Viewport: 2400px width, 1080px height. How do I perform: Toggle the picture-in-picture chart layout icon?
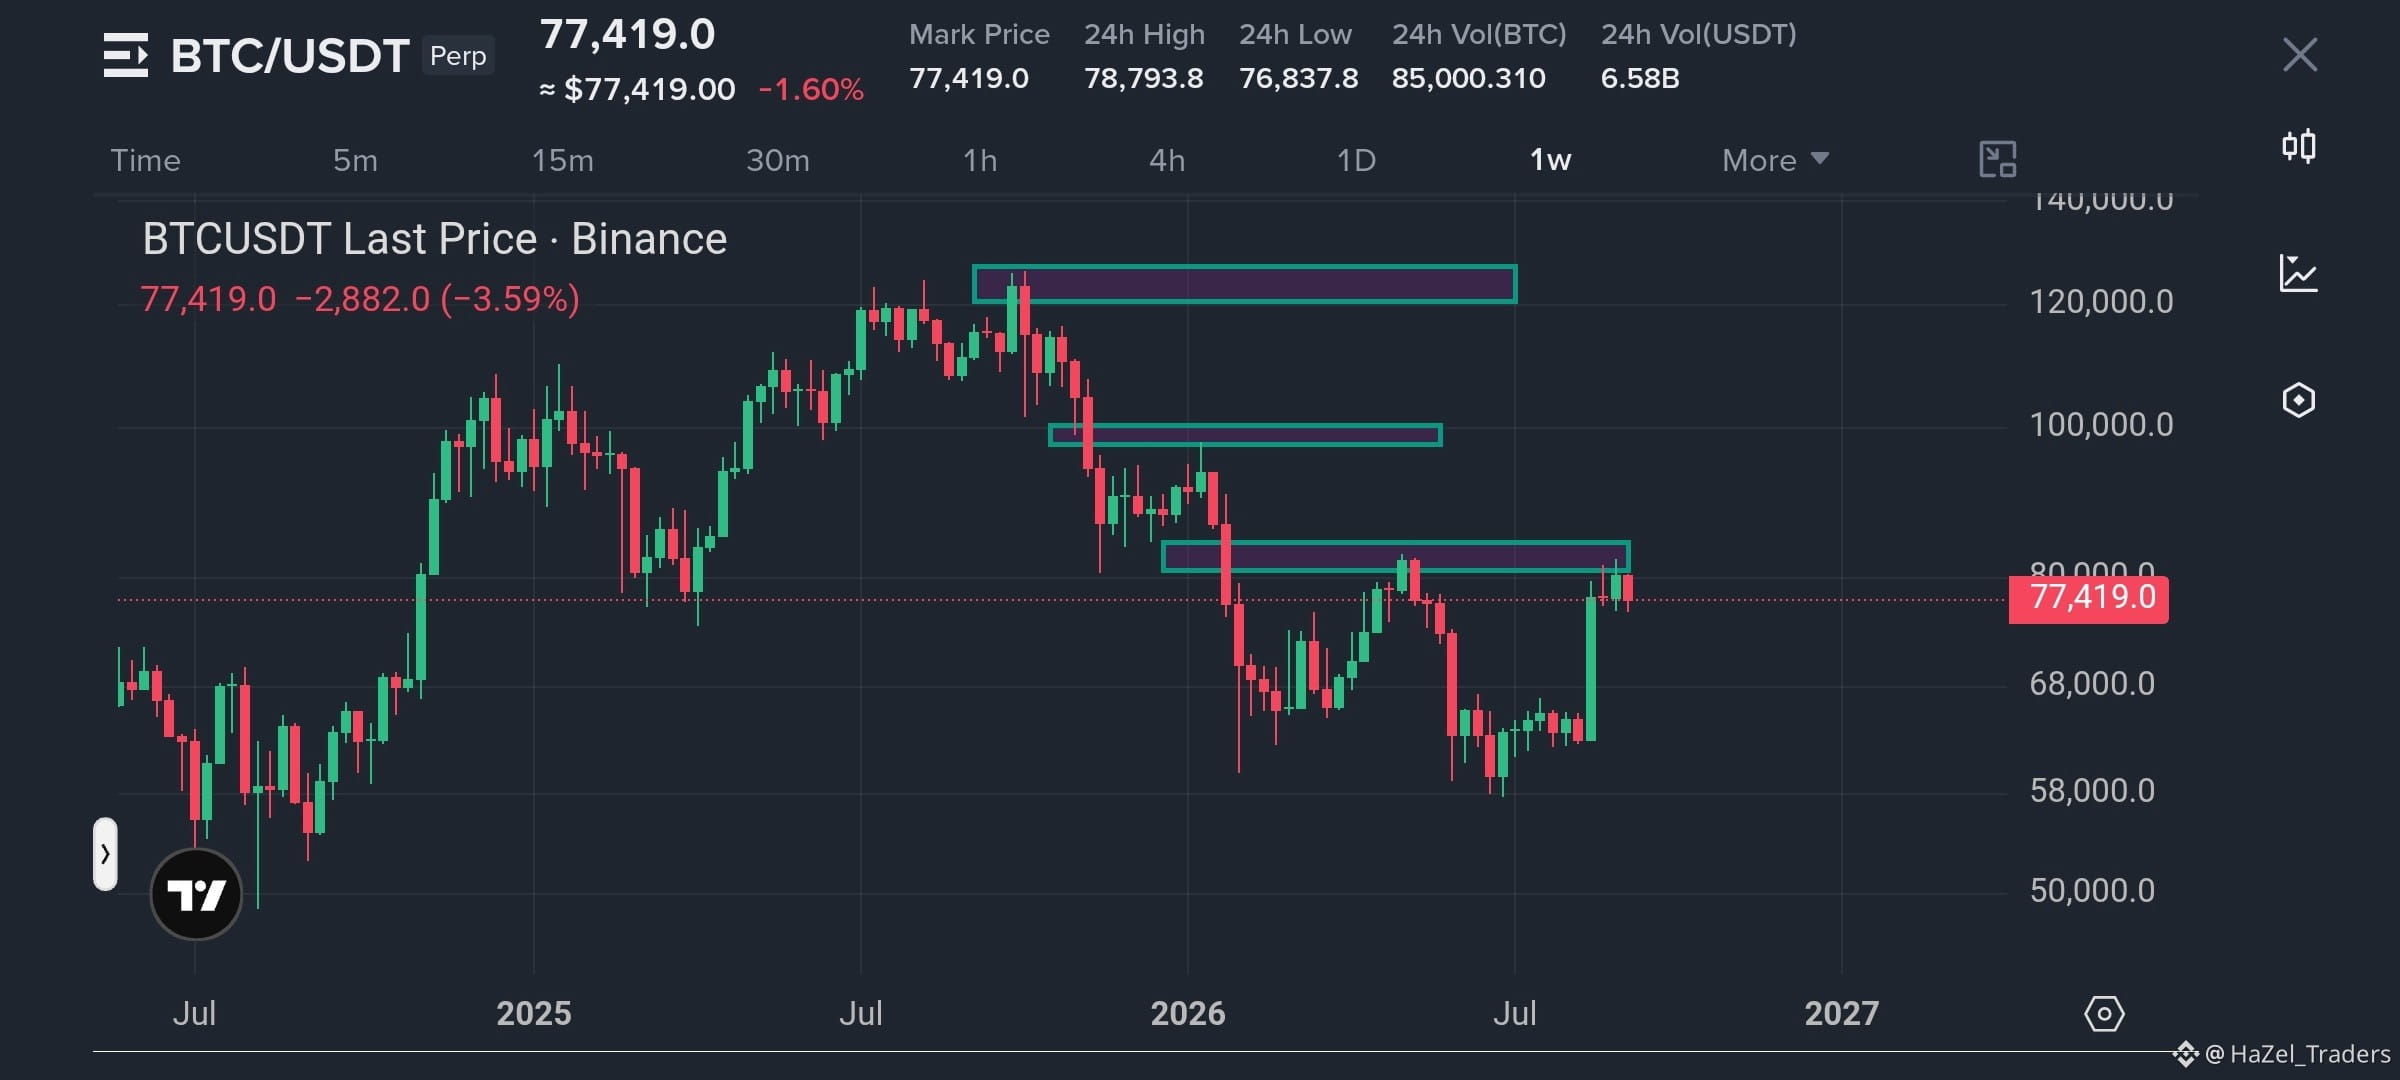click(x=1997, y=160)
